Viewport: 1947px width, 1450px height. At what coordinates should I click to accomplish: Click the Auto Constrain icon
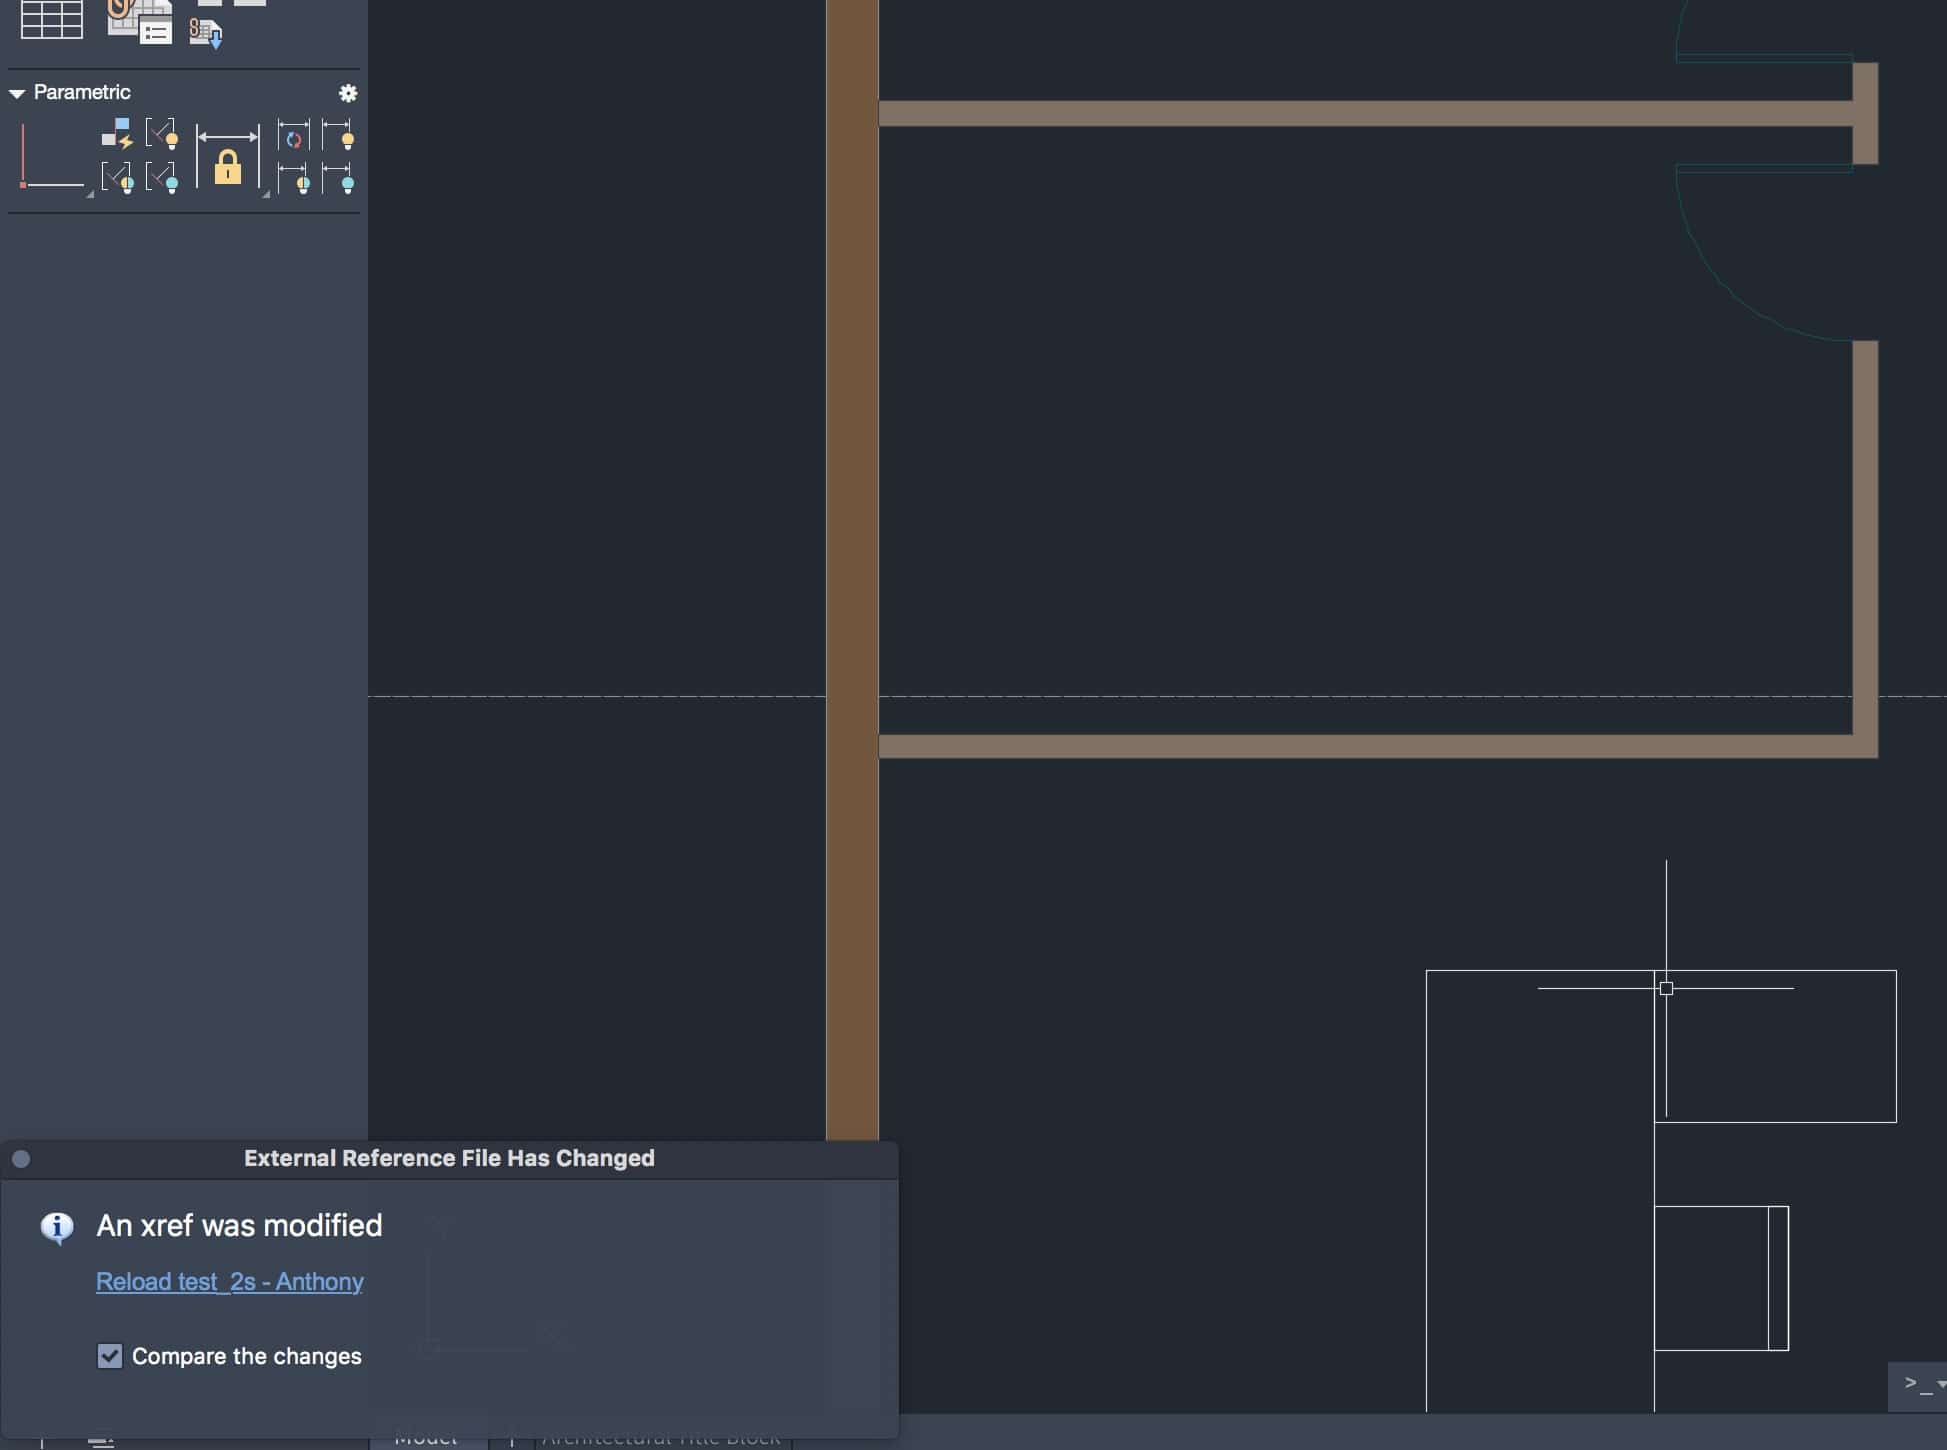coord(117,134)
